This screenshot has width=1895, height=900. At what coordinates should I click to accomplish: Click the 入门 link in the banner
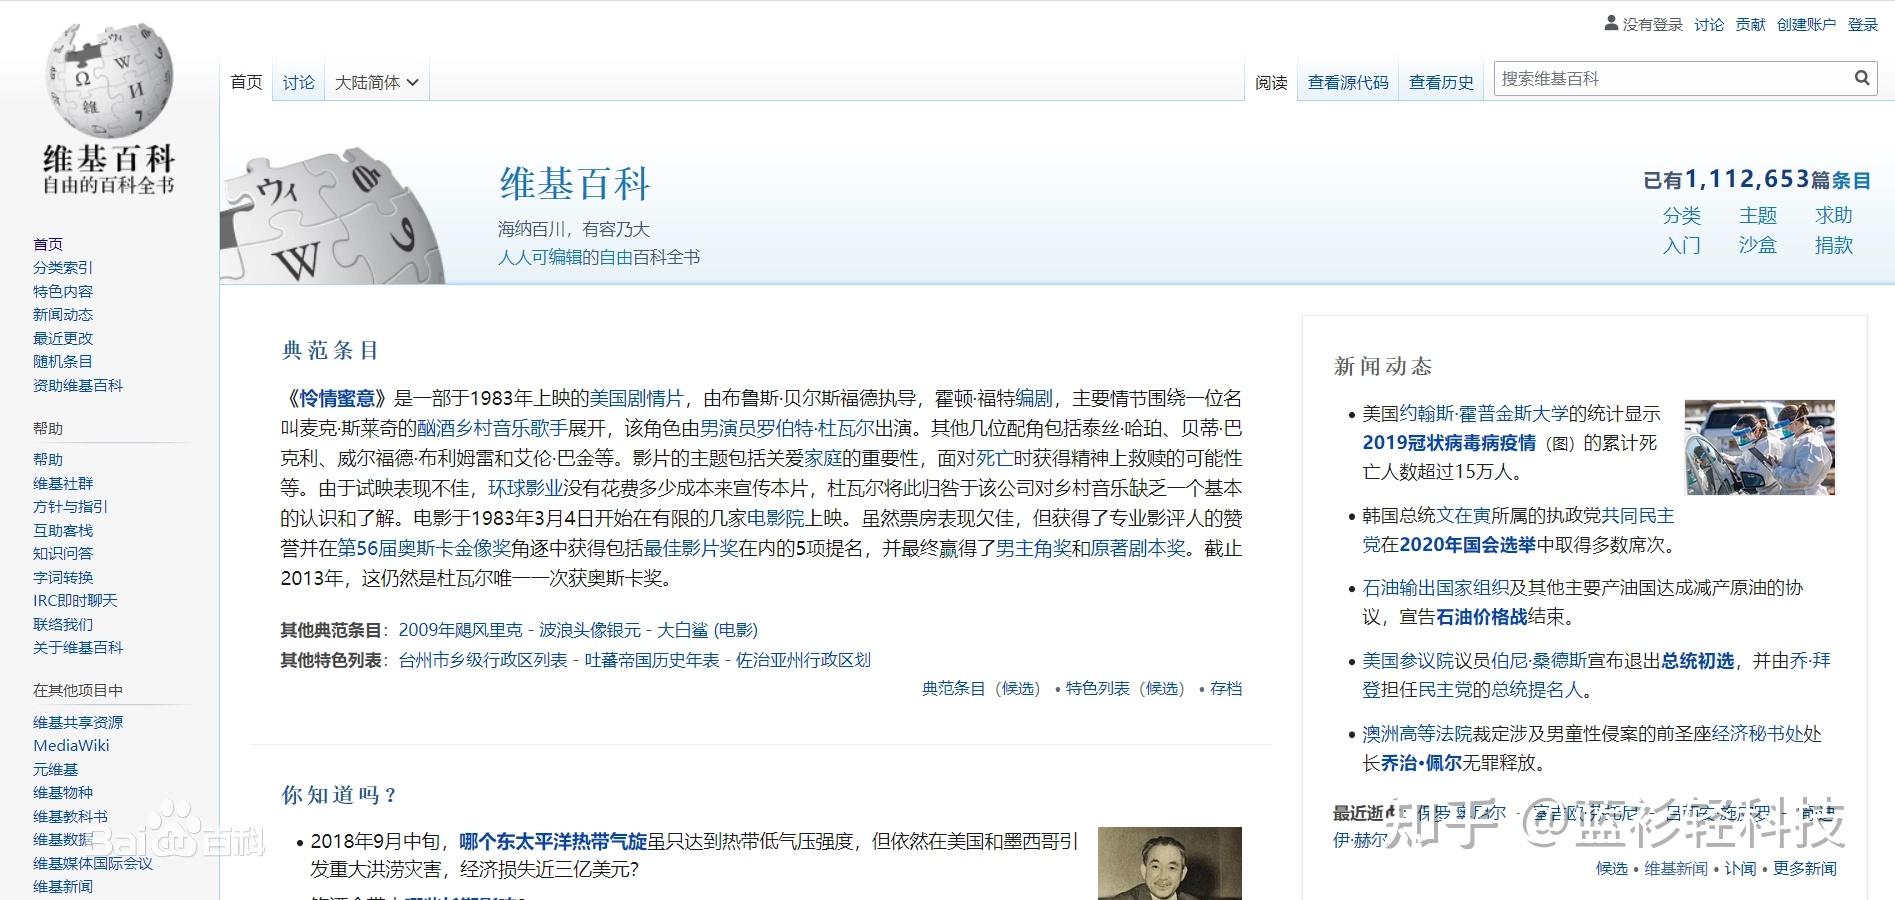(x=1681, y=245)
